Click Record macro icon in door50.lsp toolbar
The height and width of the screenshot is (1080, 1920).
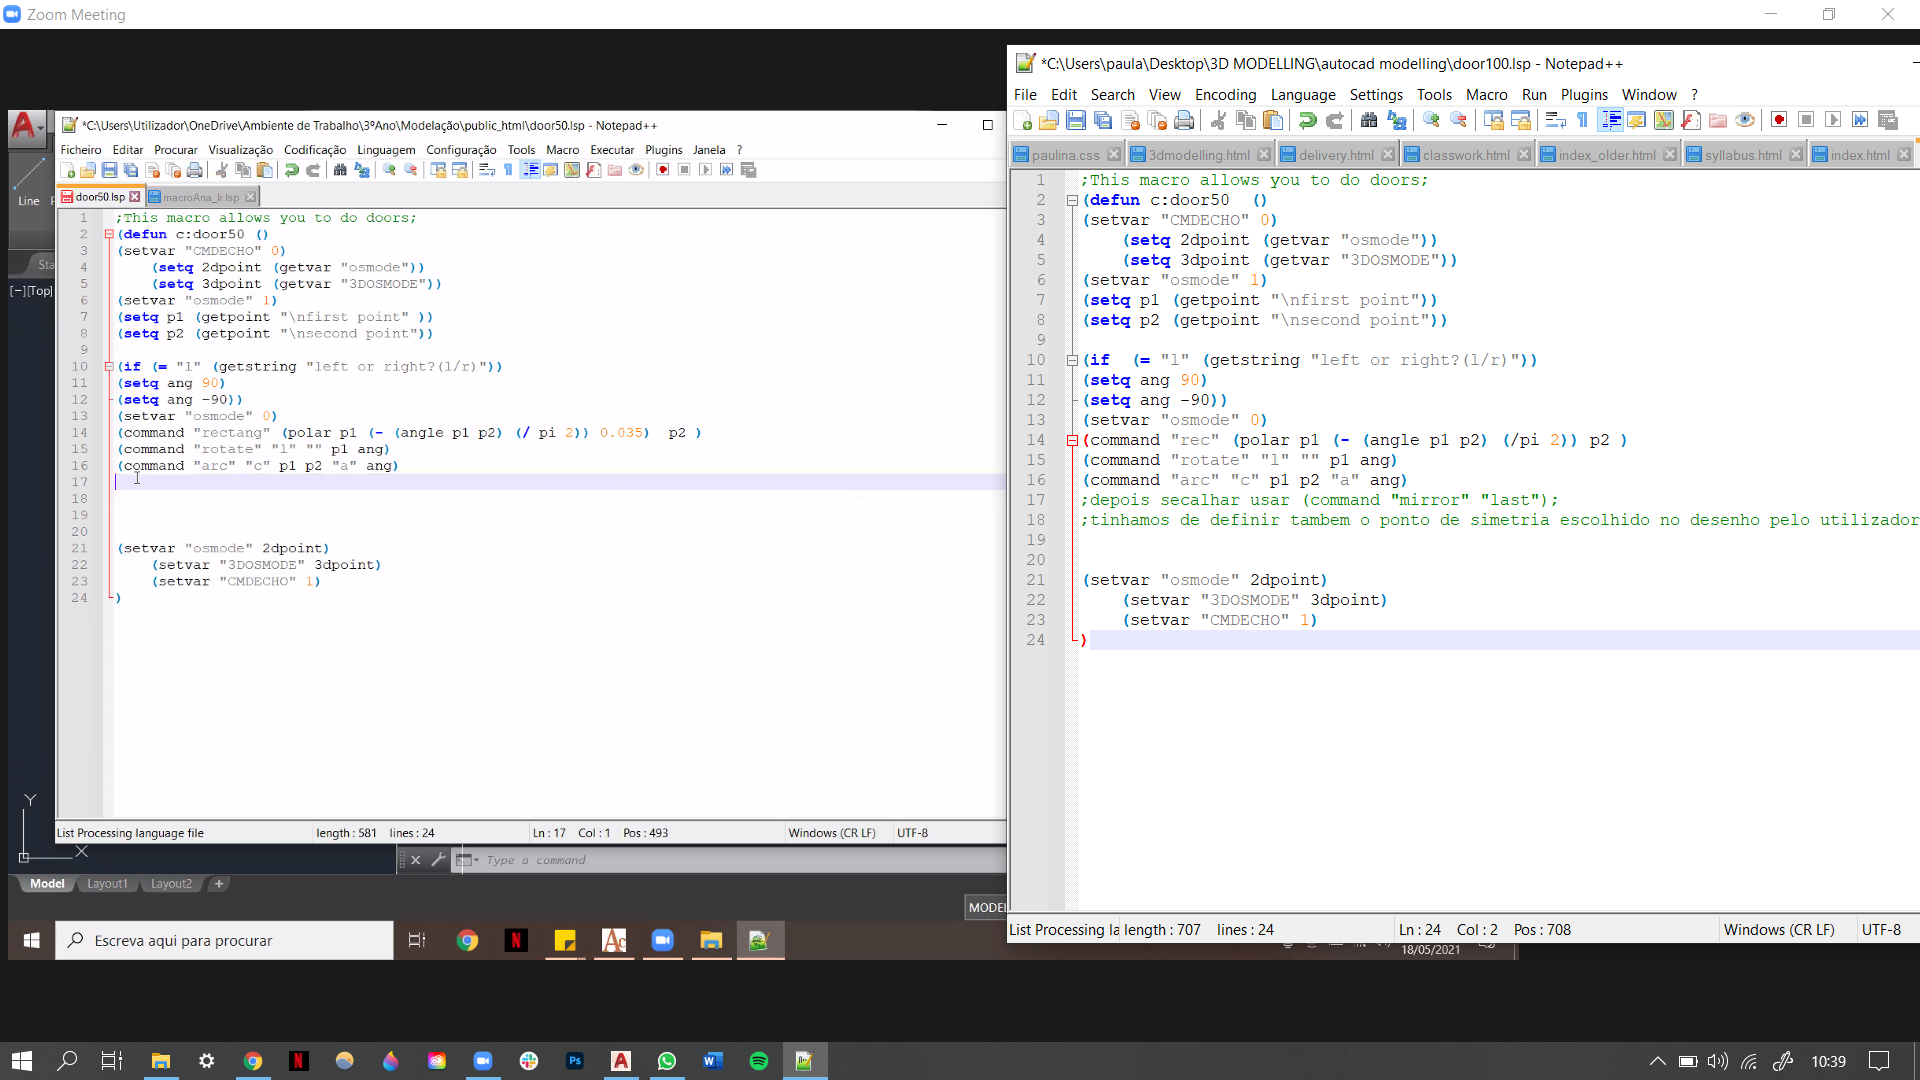pyautogui.click(x=663, y=171)
